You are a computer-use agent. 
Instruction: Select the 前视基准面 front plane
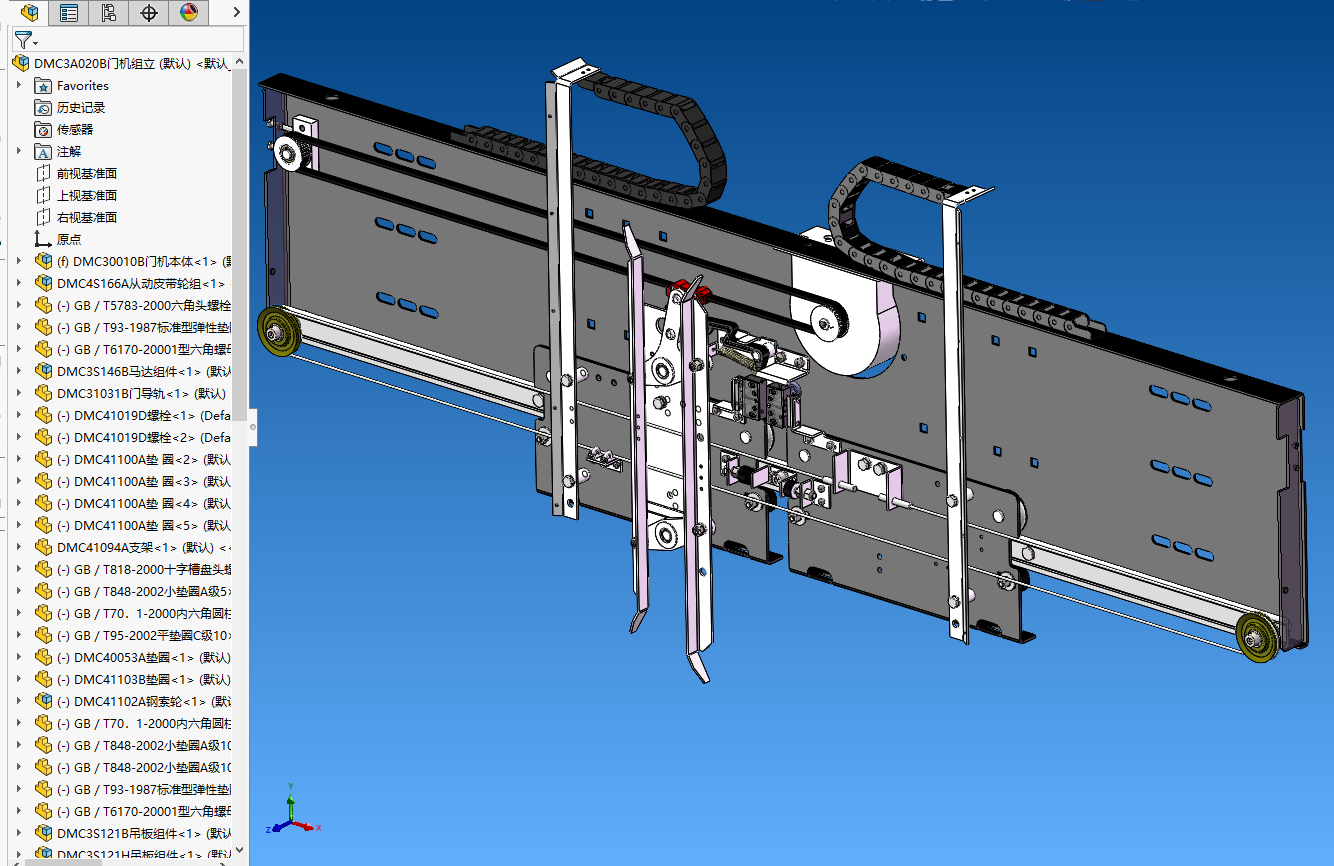point(86,174)
